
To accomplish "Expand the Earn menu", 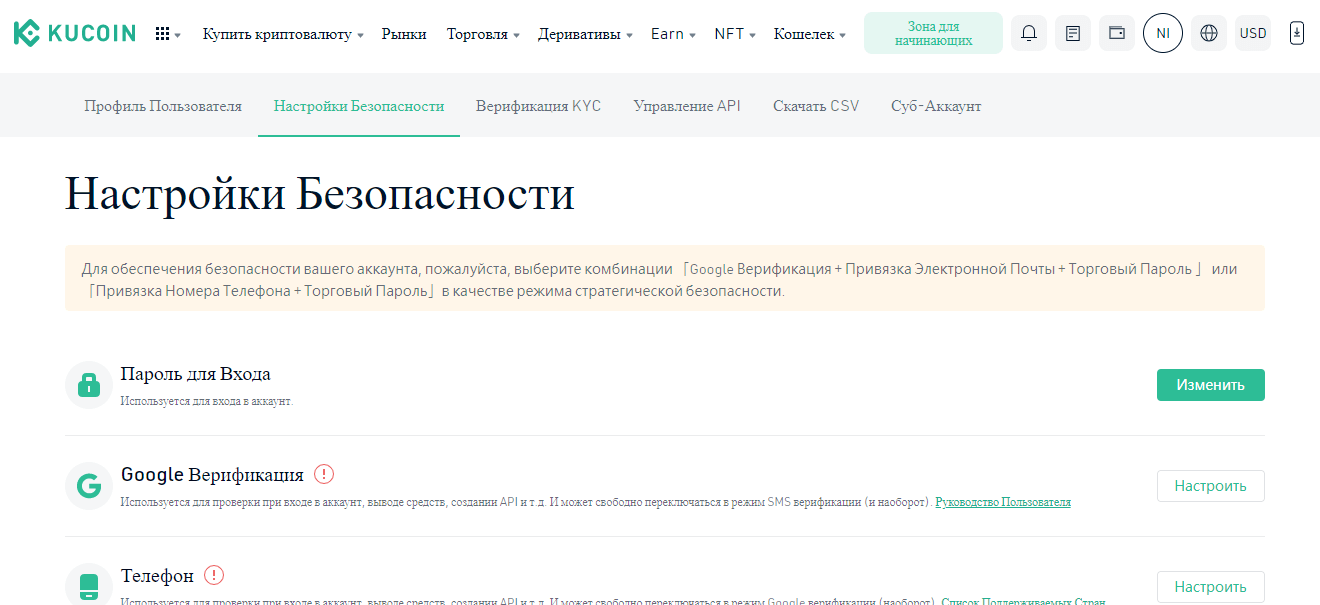I will (x=674, y=34).
